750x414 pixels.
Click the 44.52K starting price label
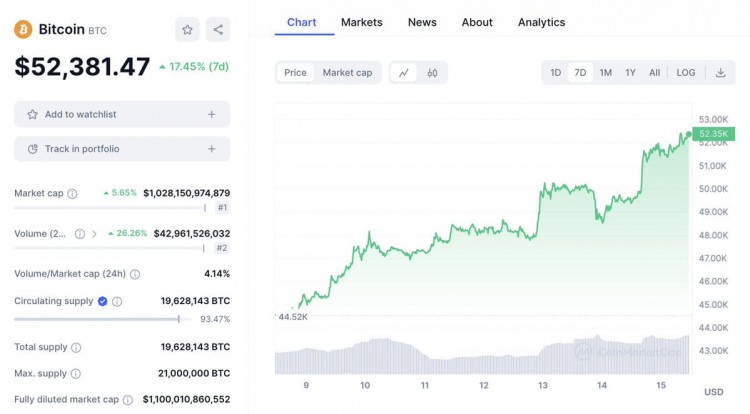pyautogui.click(x=293, y=317)
